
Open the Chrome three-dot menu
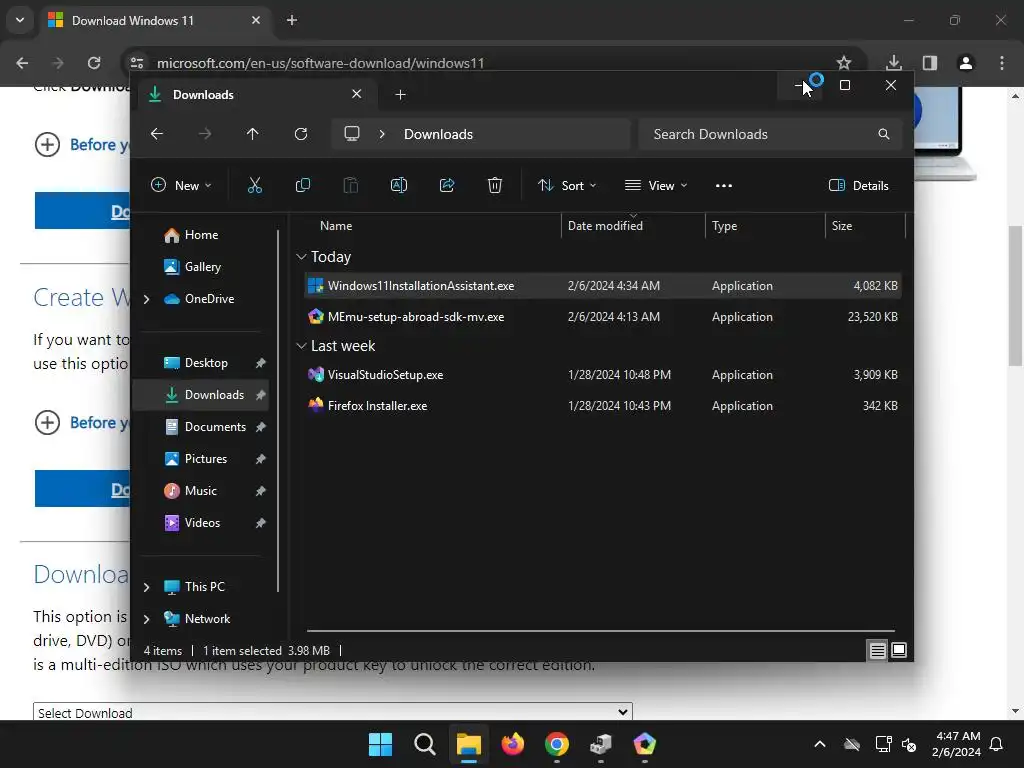coord(1002,63)
